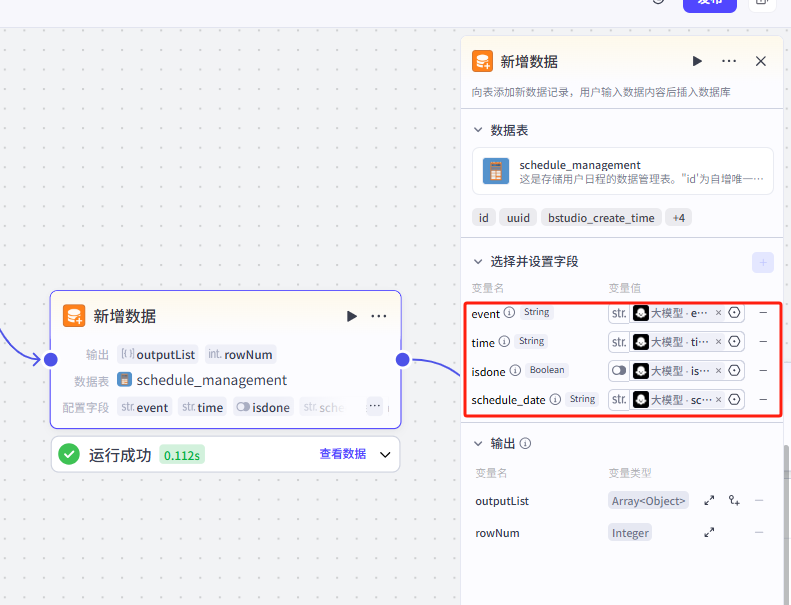Add a new field with plus button

(762, 262)
